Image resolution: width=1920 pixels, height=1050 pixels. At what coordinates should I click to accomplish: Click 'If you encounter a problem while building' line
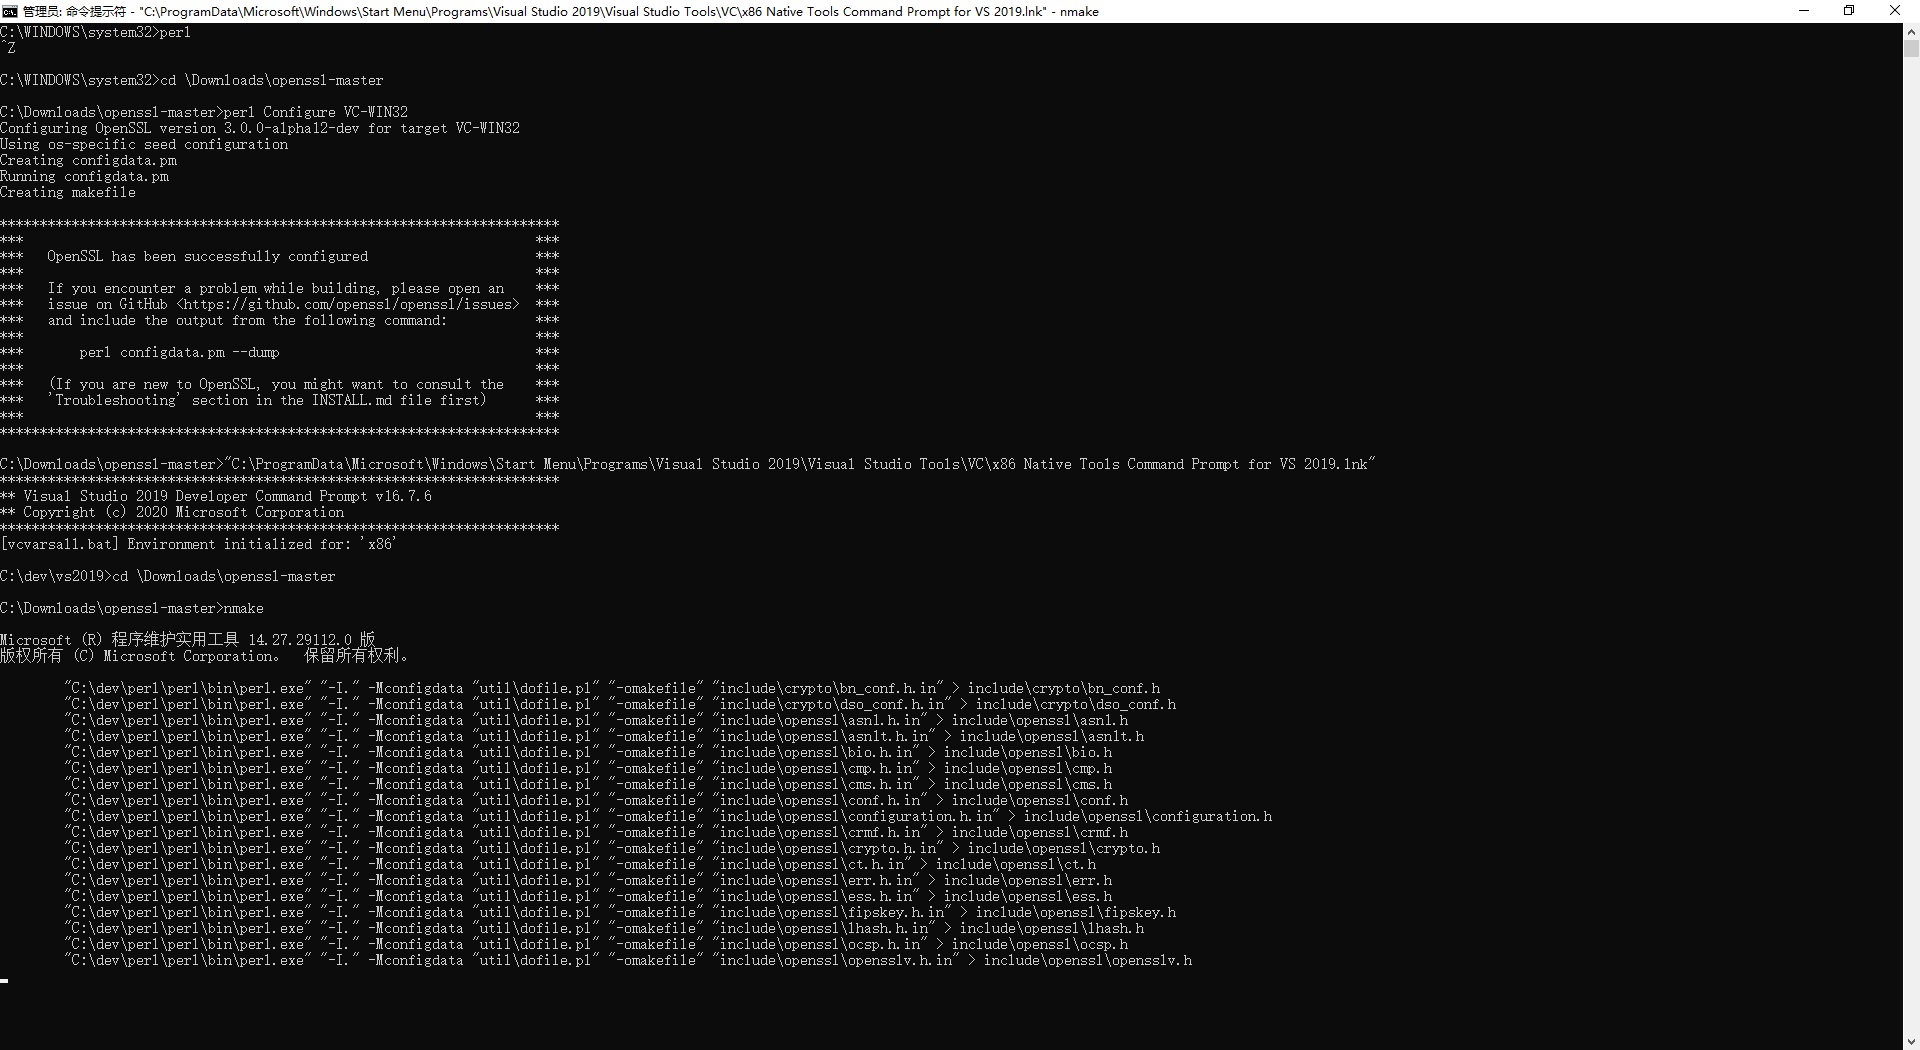(x=276, y=288)
